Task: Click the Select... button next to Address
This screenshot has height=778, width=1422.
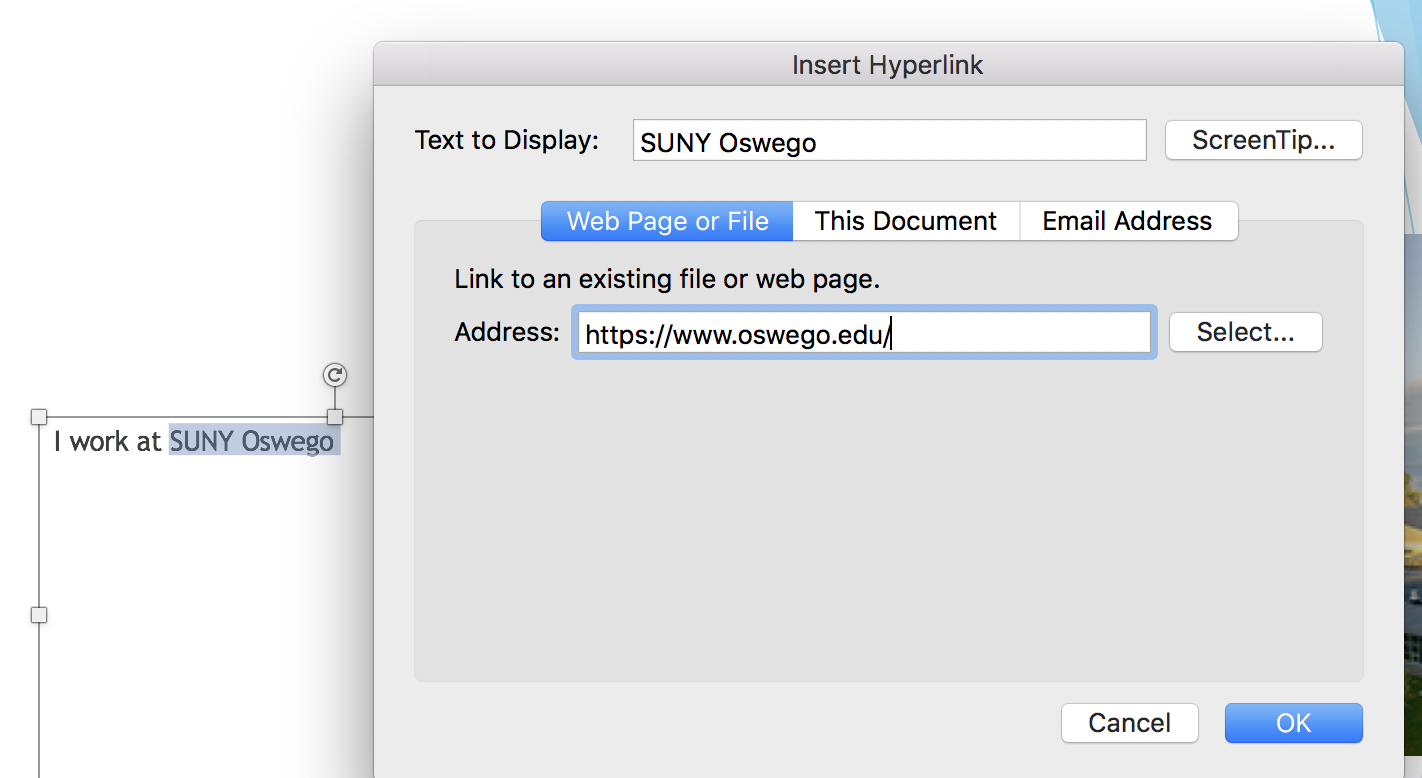Action: pos(1246,332)
